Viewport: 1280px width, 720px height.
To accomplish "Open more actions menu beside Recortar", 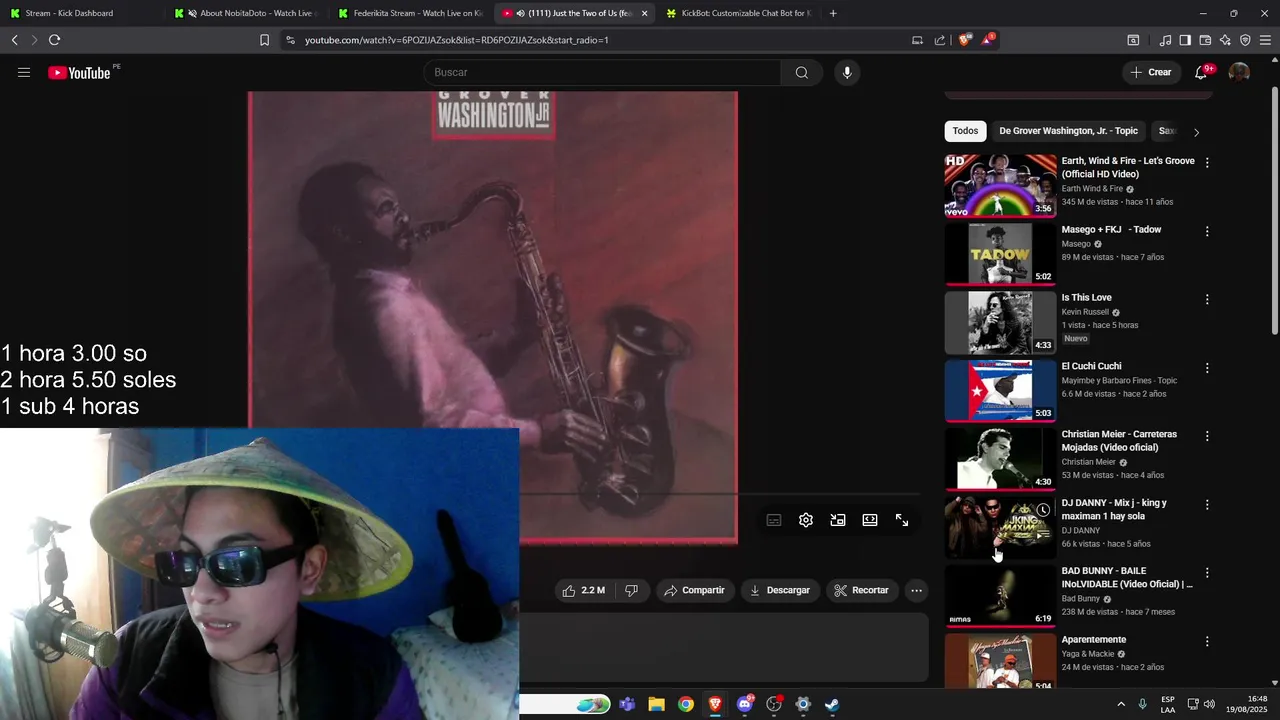I will [916, 590].
